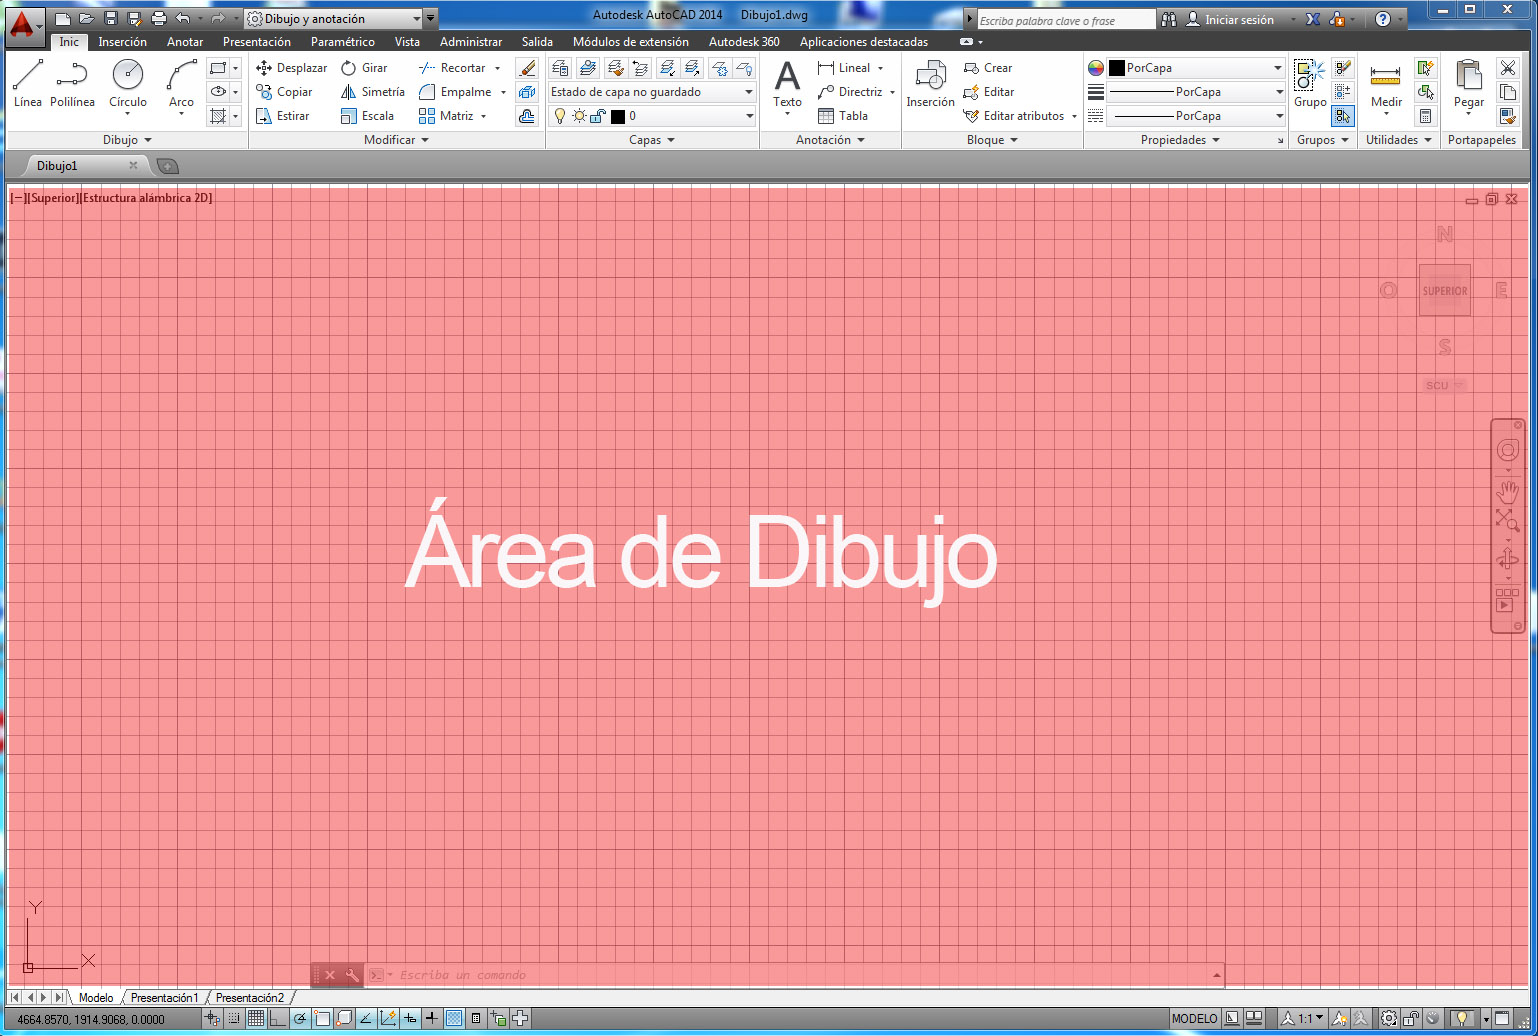Activate the Estirar (stretch) command
This screenshot has width=1538, height=1036.
click(x=283, y=116)
